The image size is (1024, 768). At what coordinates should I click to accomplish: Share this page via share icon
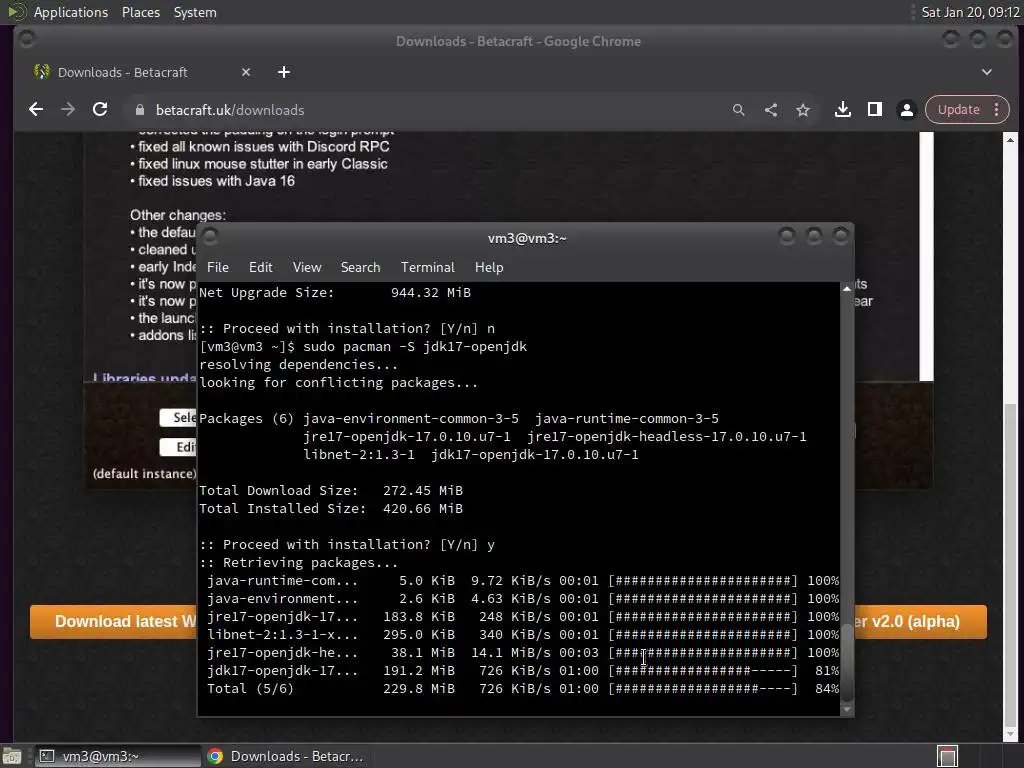pos(771,110)
